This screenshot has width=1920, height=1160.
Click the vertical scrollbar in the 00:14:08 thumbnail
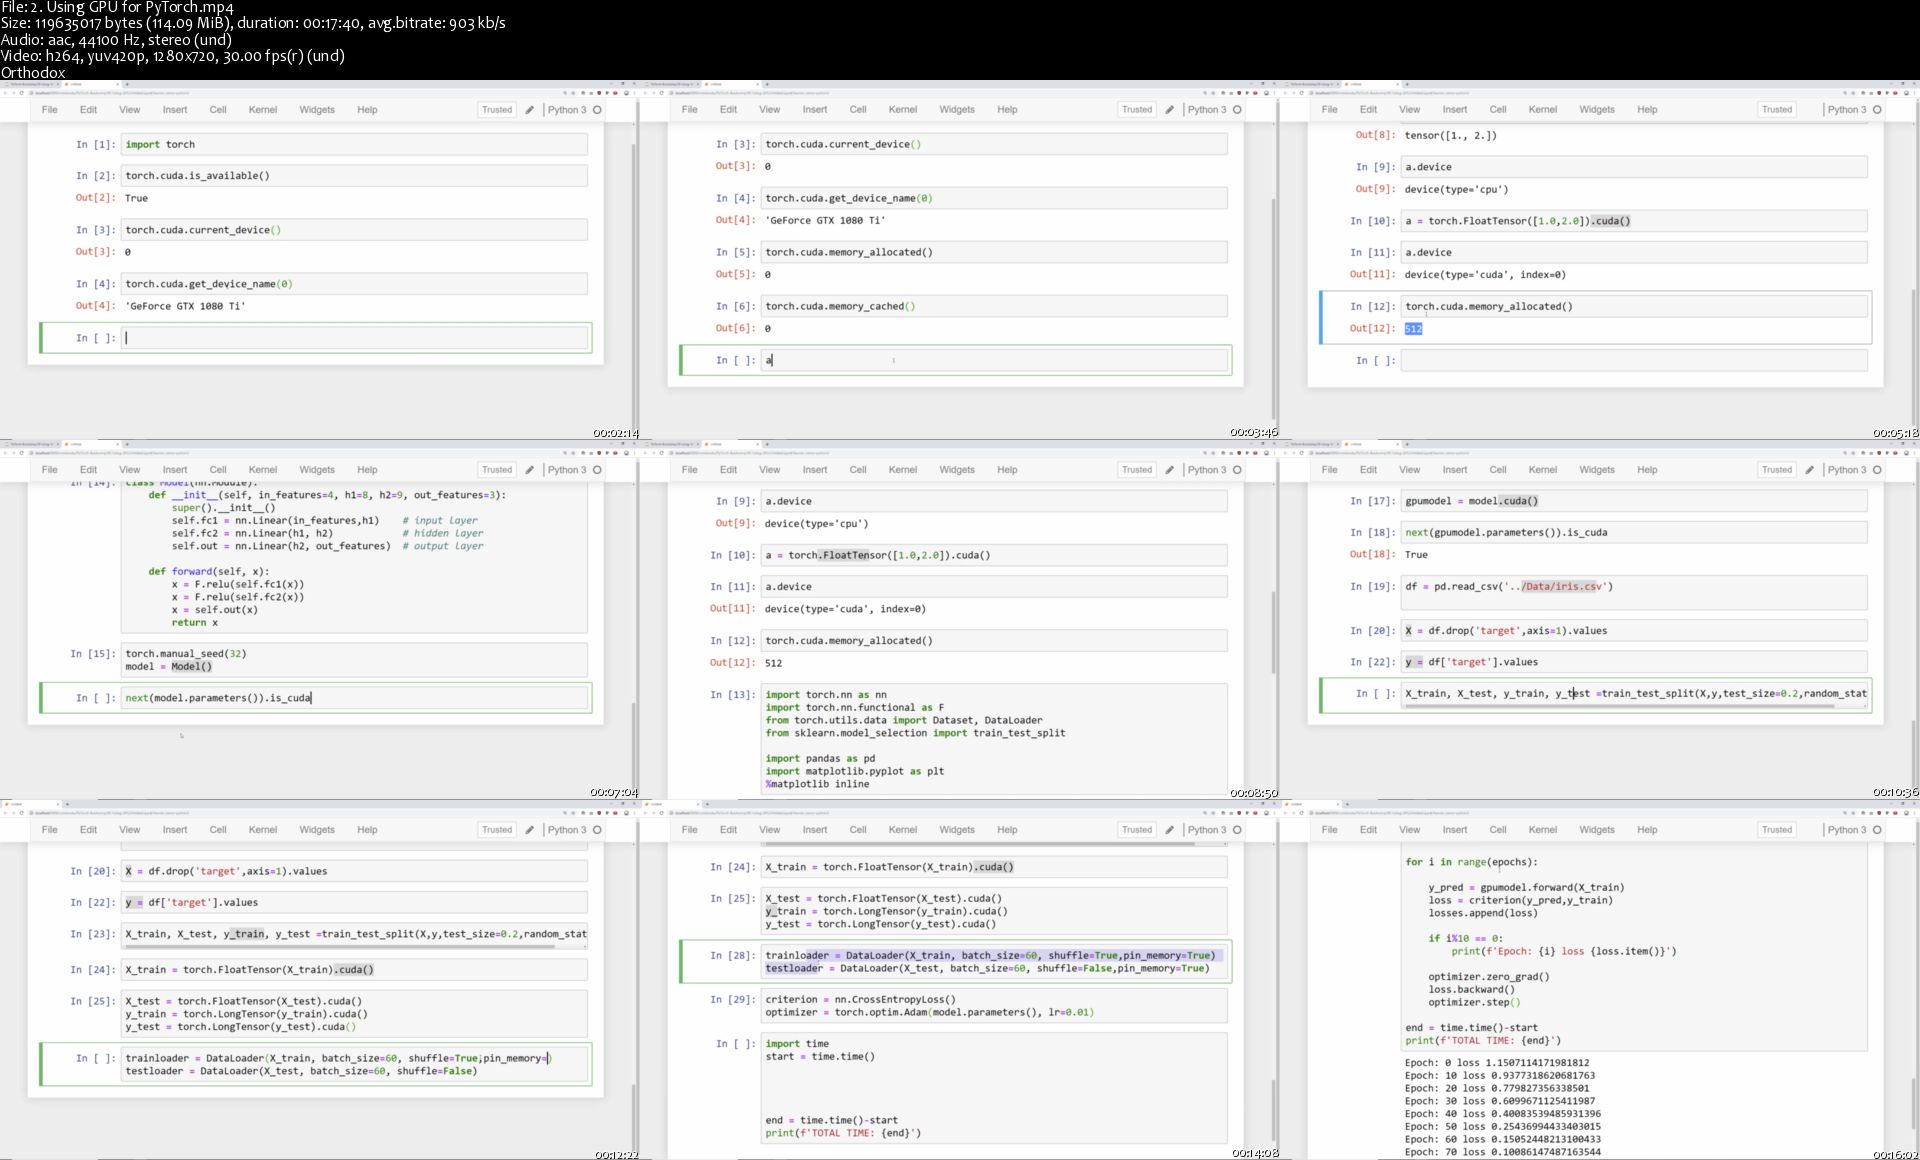click(1273, 1108)
